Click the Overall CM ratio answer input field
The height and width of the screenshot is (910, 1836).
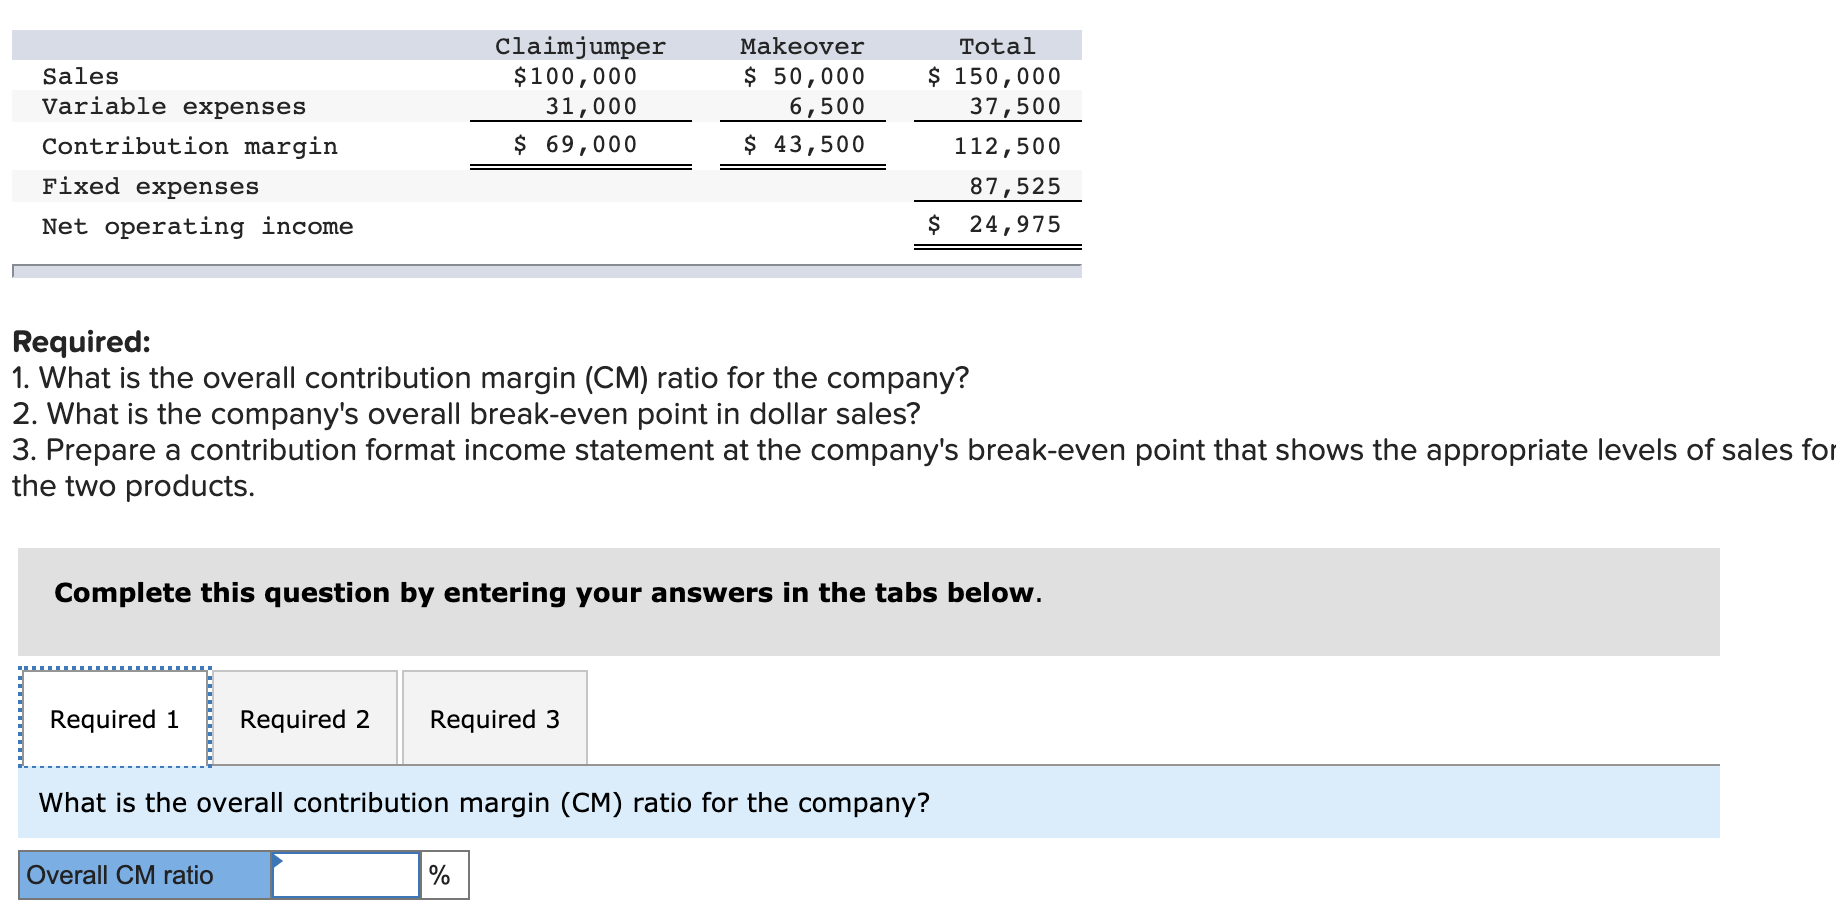tap(345, 873)
